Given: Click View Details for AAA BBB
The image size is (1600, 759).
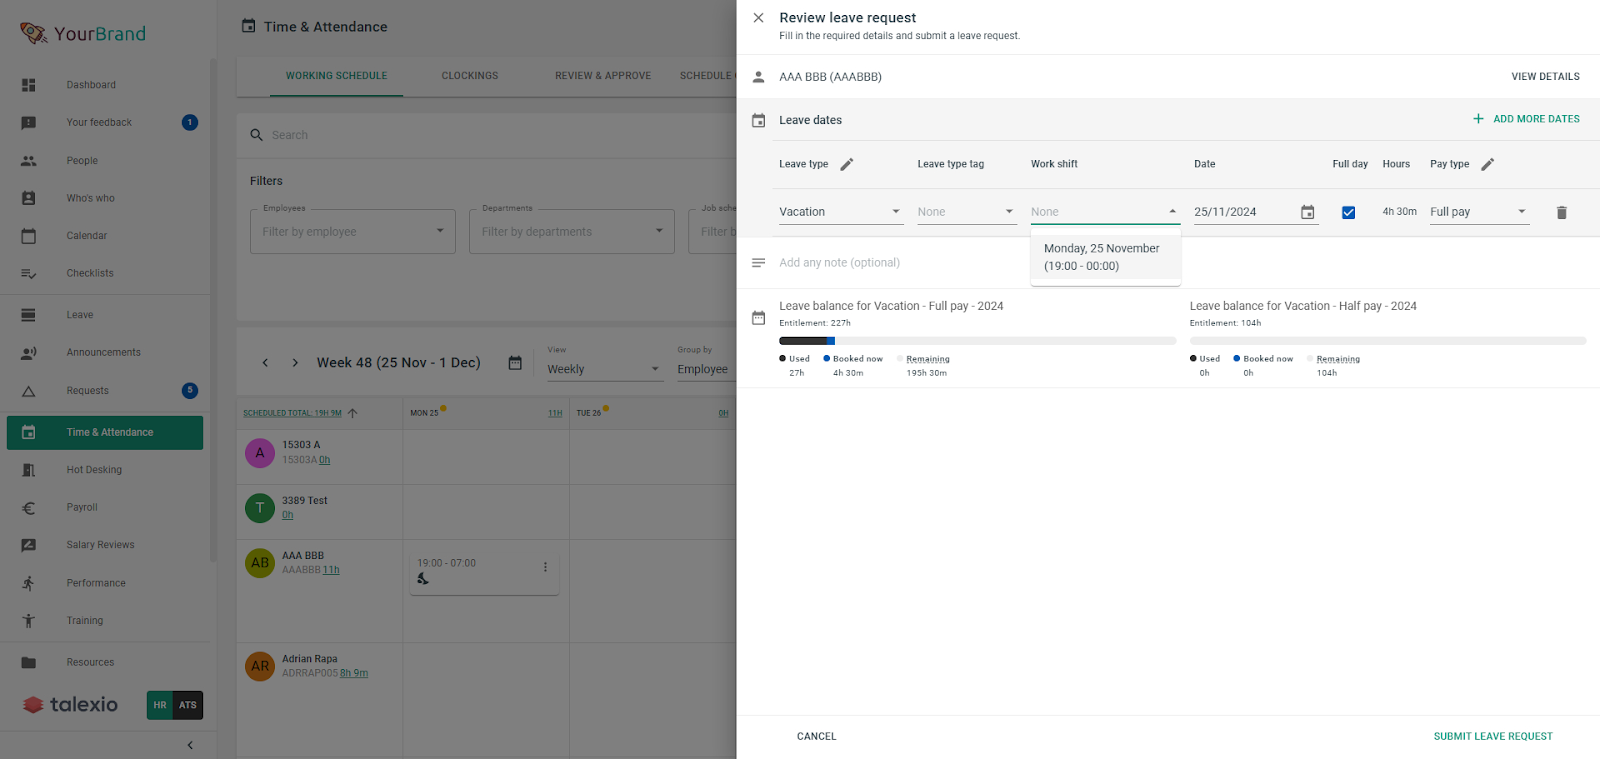Looking at the screenshot, I should (1545, 77).
